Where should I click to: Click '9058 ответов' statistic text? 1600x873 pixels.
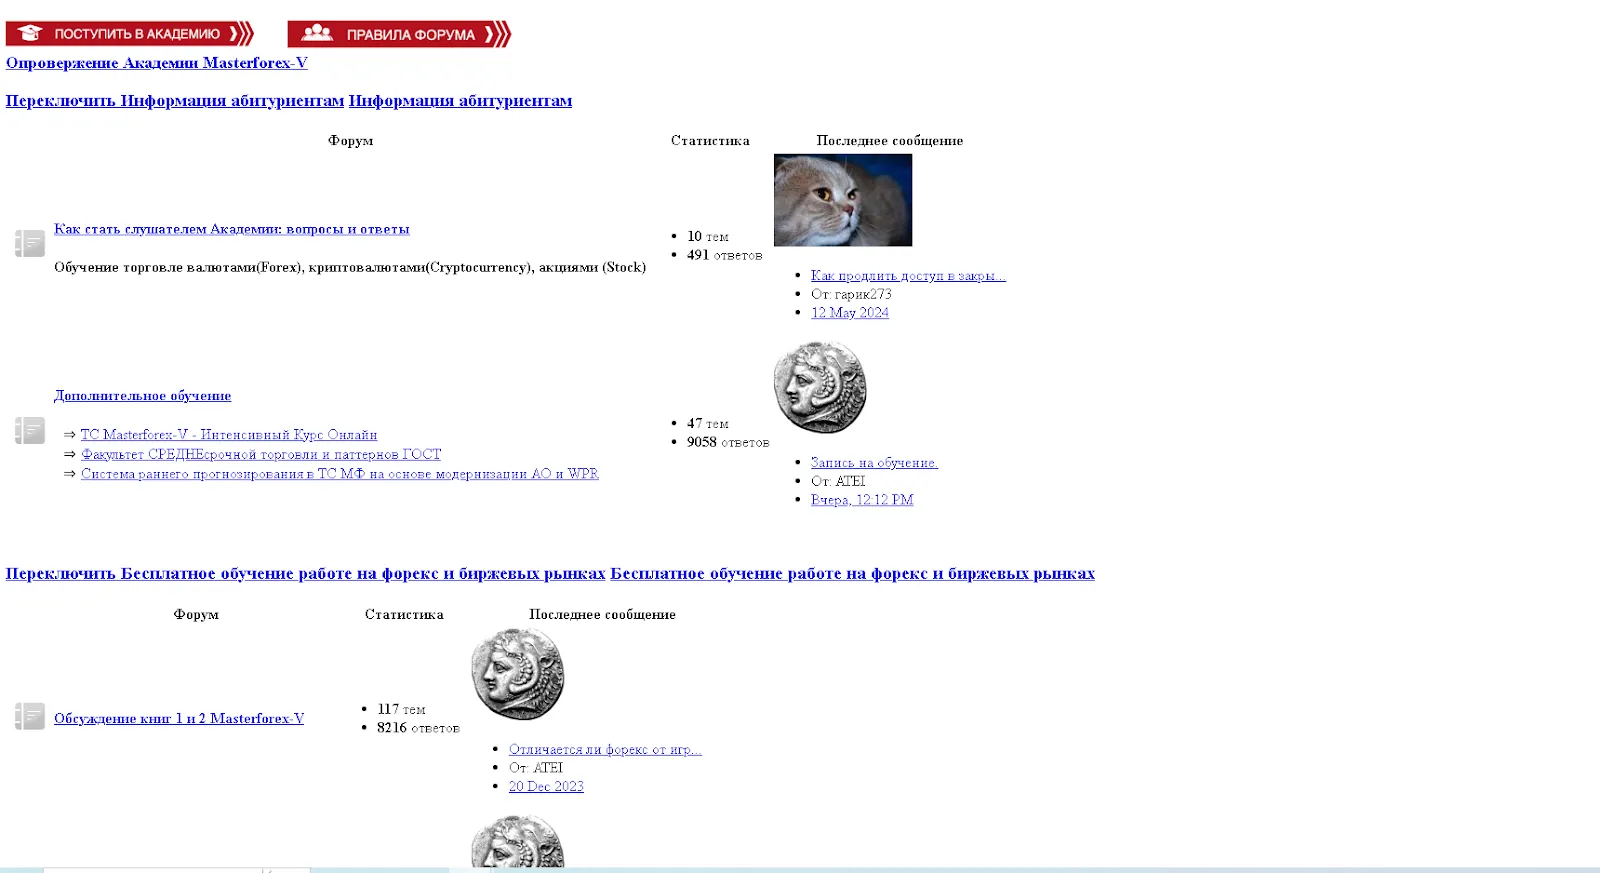point(728,442)
